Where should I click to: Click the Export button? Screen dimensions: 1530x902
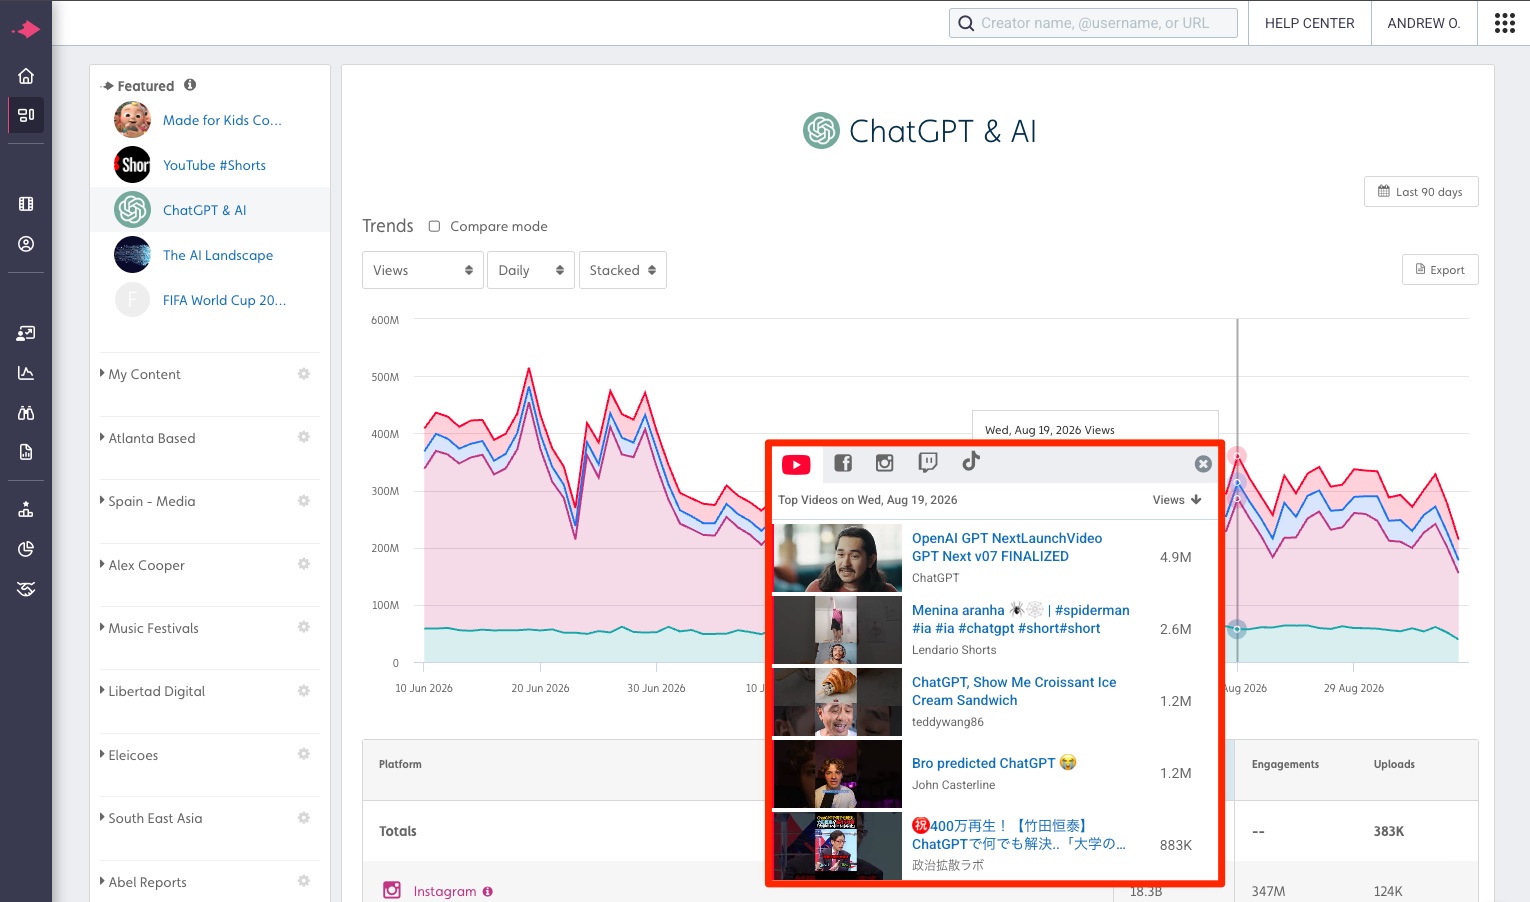coord(1440,270)
